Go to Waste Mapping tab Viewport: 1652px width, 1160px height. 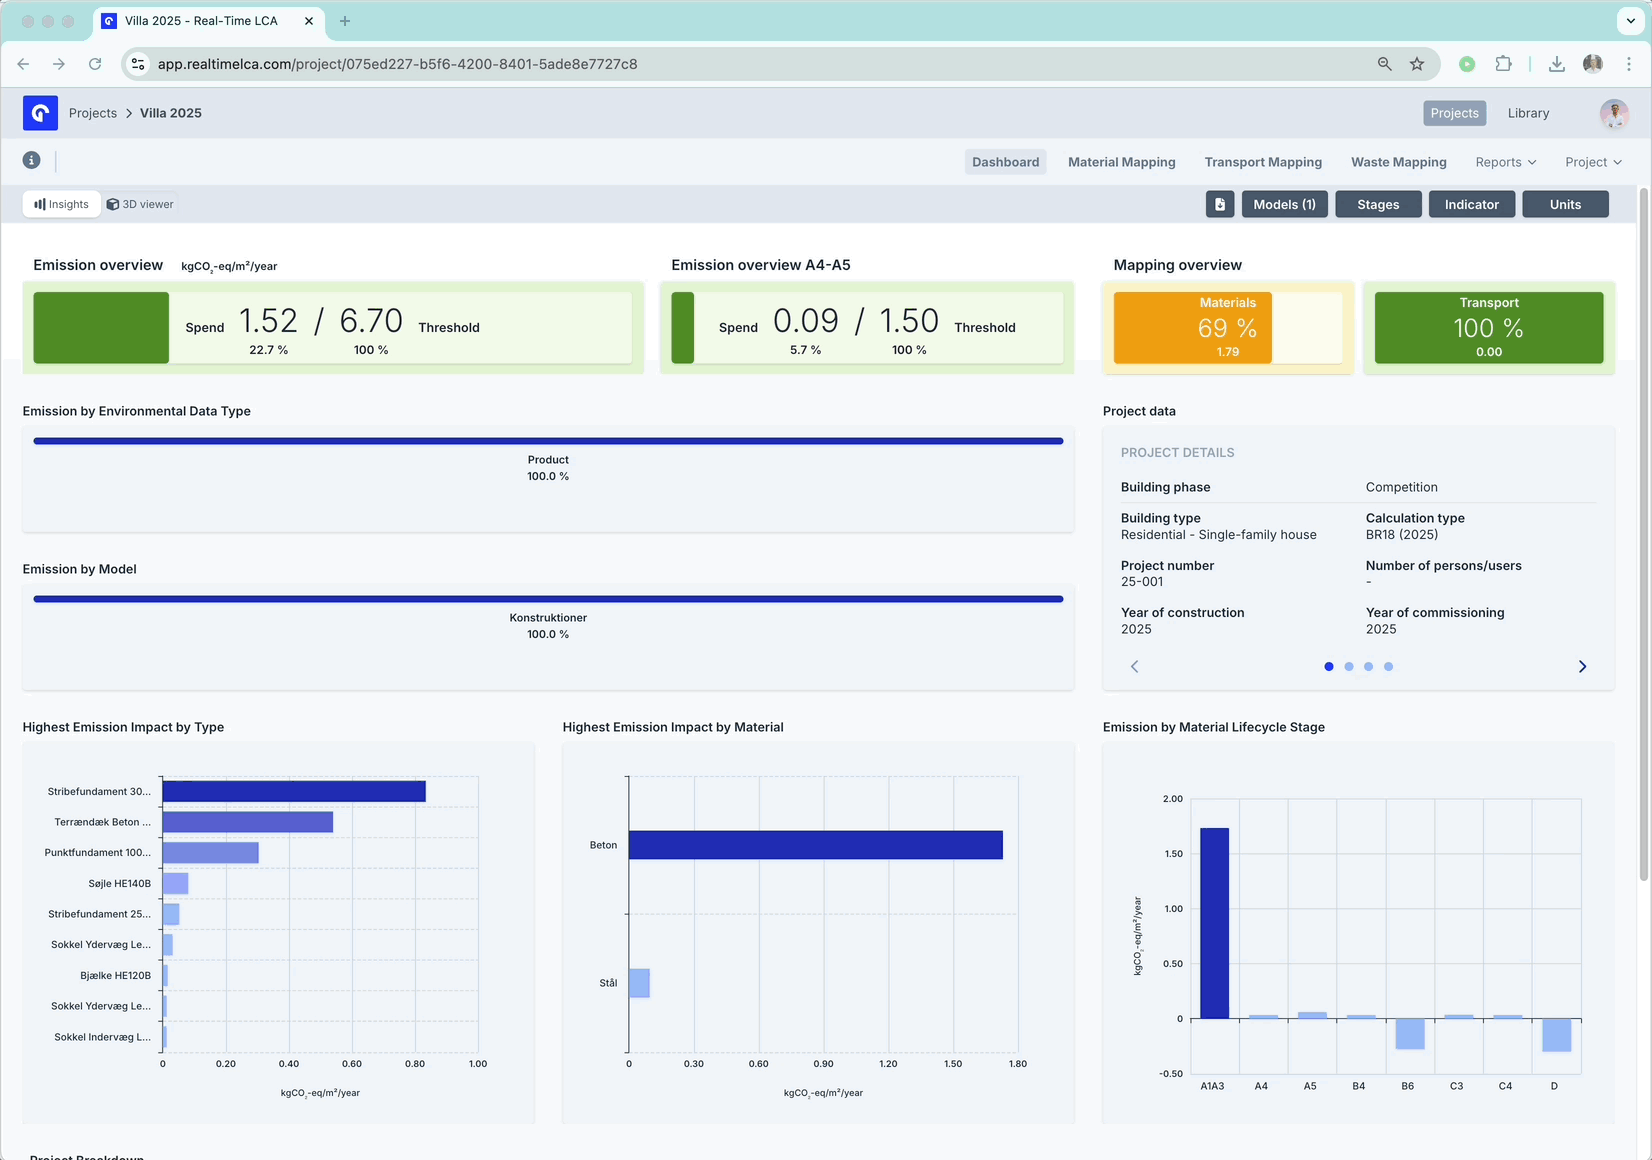pyautogui.click(x=1399, y=162)
